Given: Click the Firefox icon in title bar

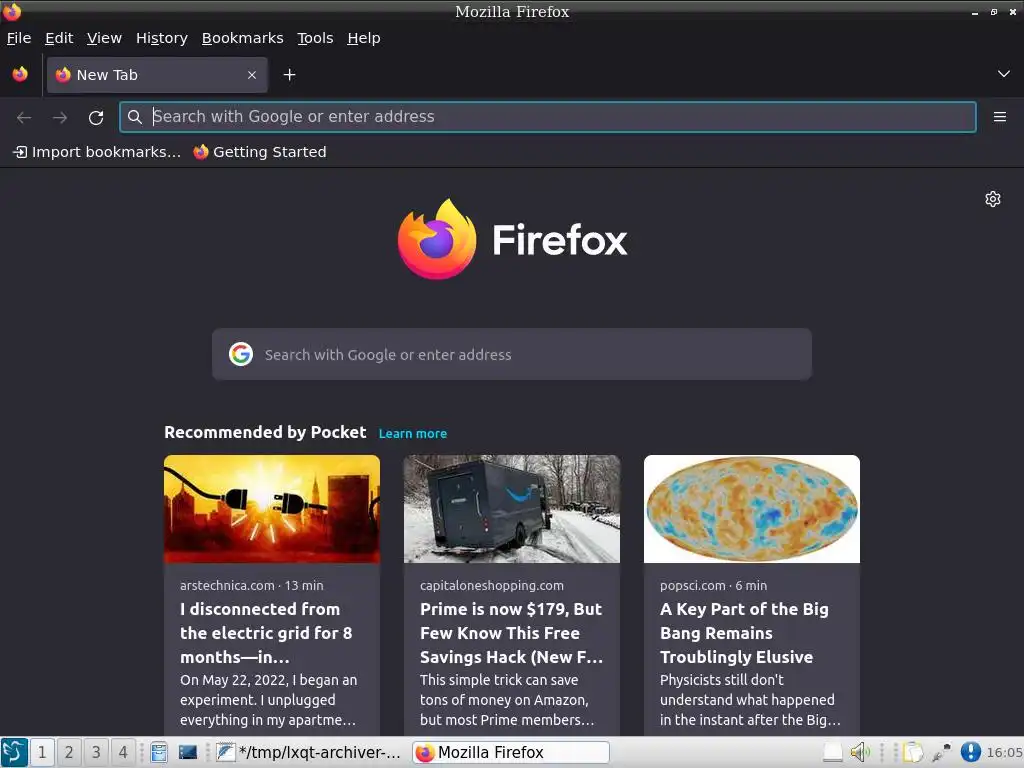Looking at the screenshot, I should pyautogui.click(x=12, y=11).
